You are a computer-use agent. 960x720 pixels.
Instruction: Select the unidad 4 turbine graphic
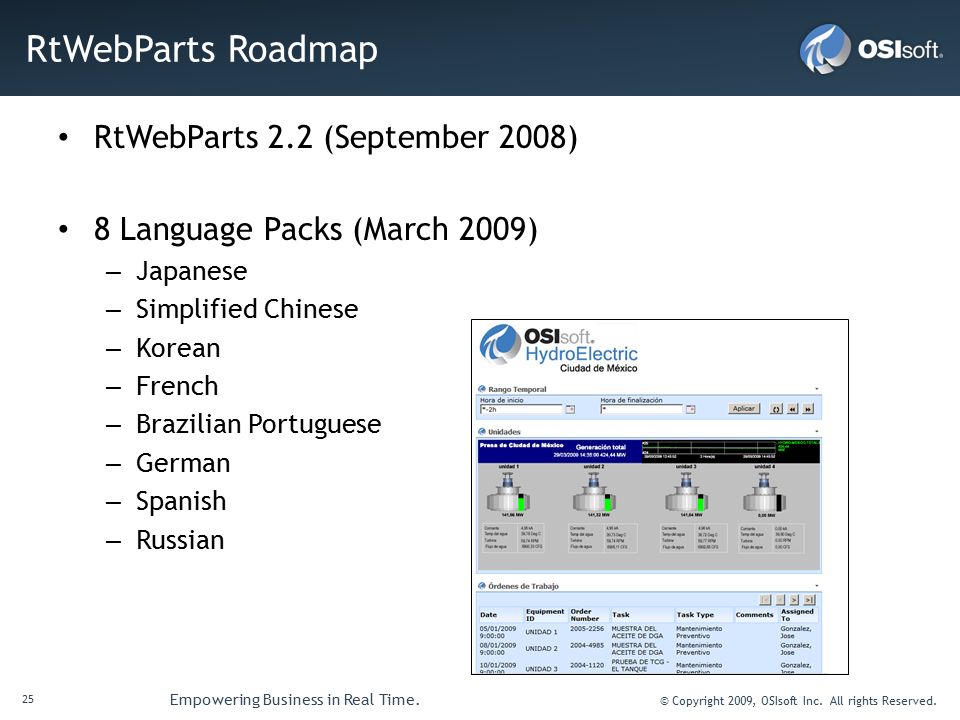pos(764,492)
